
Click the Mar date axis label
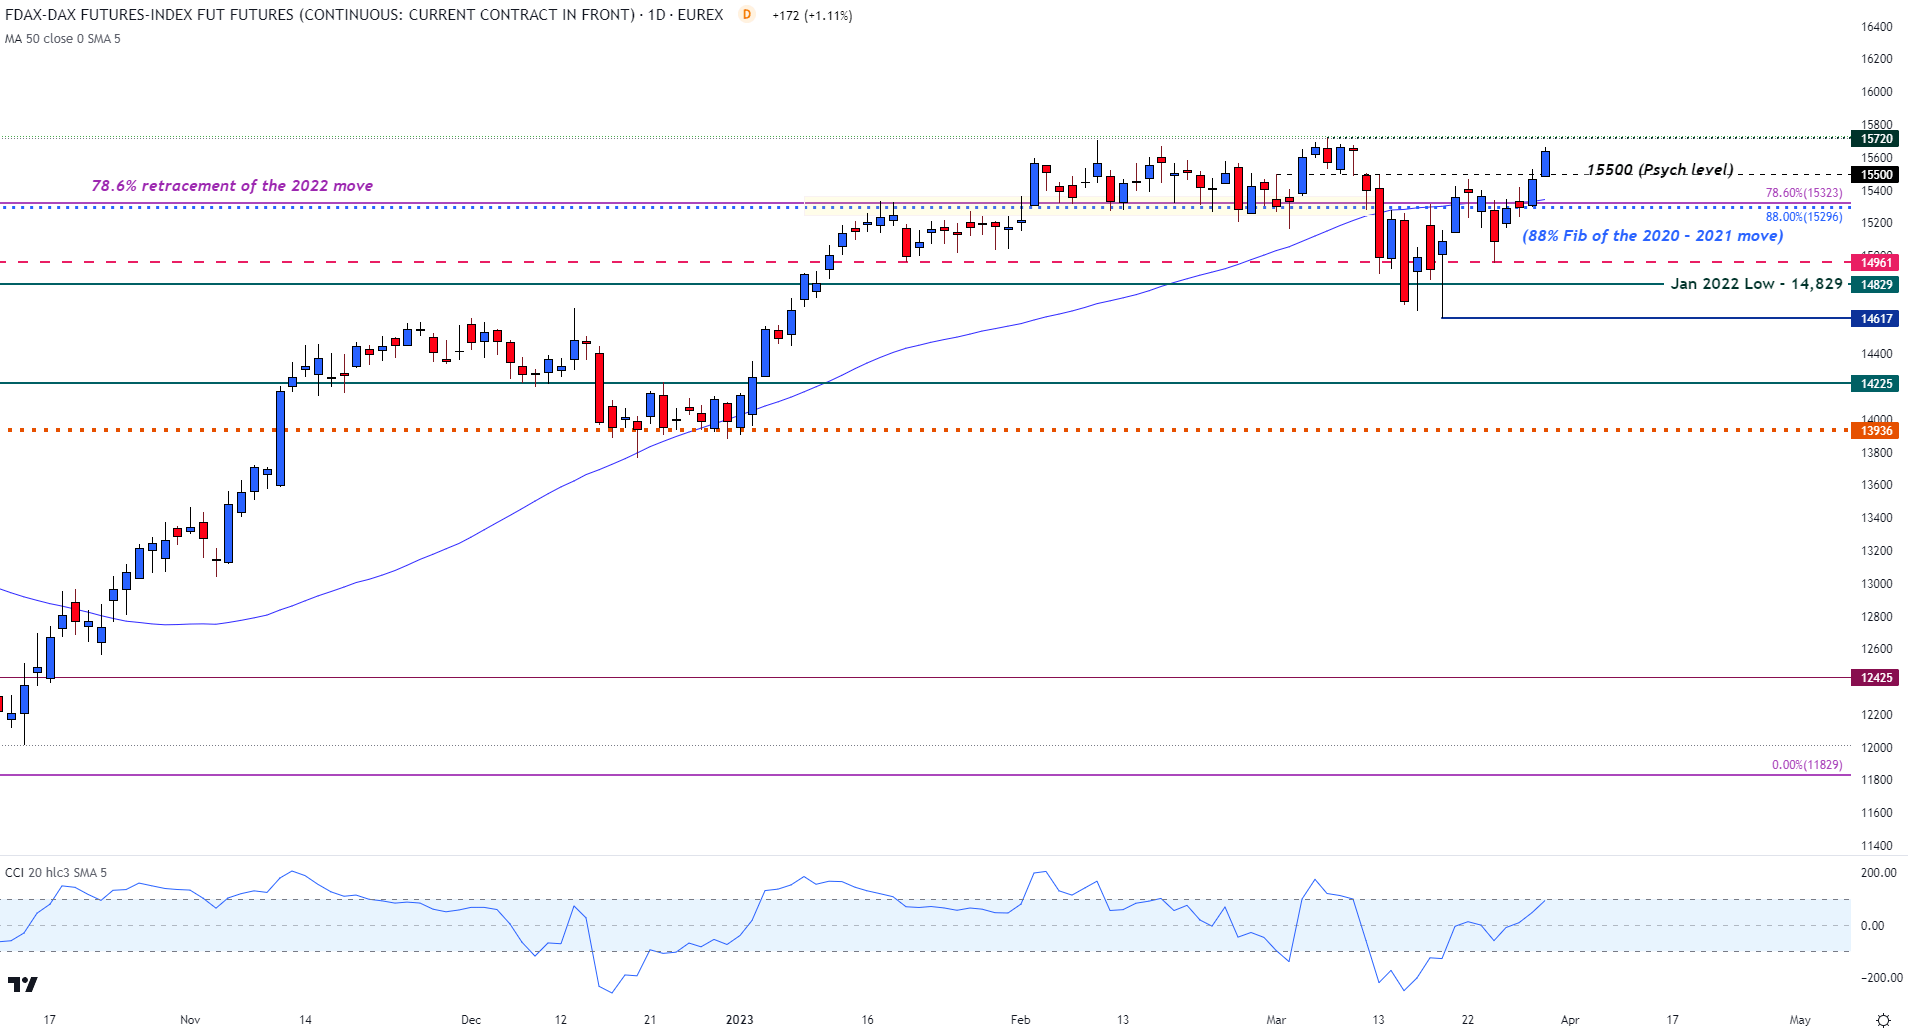(1276, 1020)
